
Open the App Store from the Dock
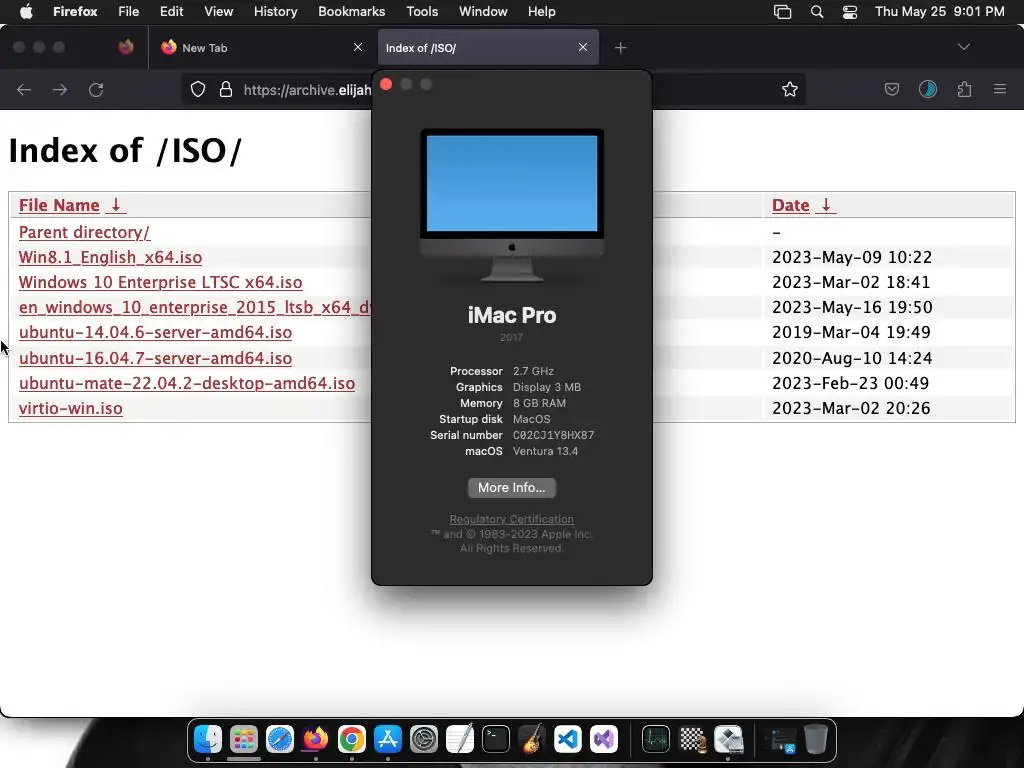pyautogui.click(x=387, y=739)
